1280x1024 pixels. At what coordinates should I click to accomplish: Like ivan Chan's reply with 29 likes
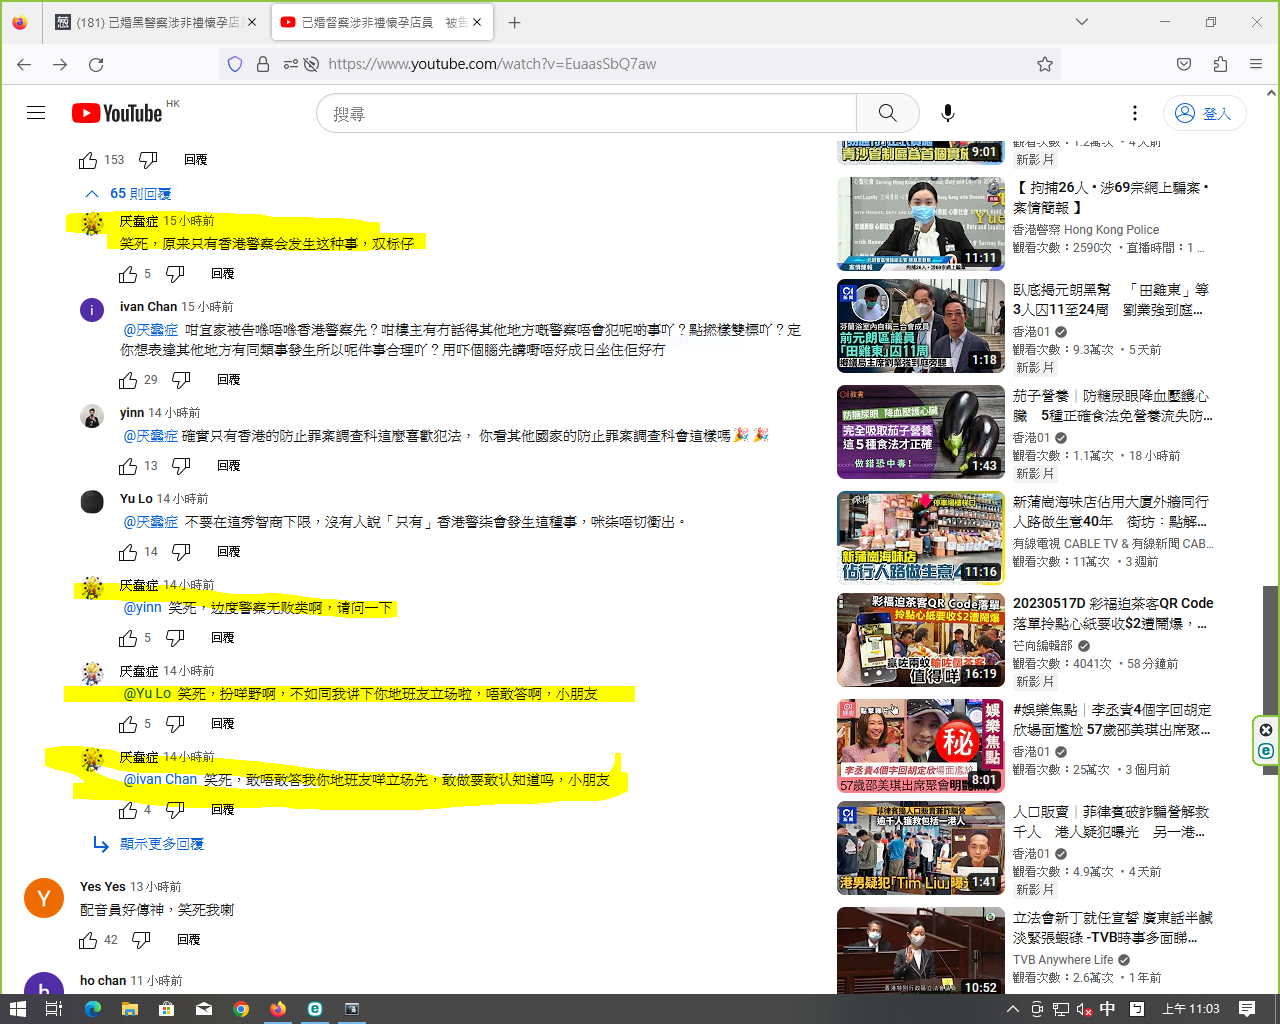pos(128,380)
